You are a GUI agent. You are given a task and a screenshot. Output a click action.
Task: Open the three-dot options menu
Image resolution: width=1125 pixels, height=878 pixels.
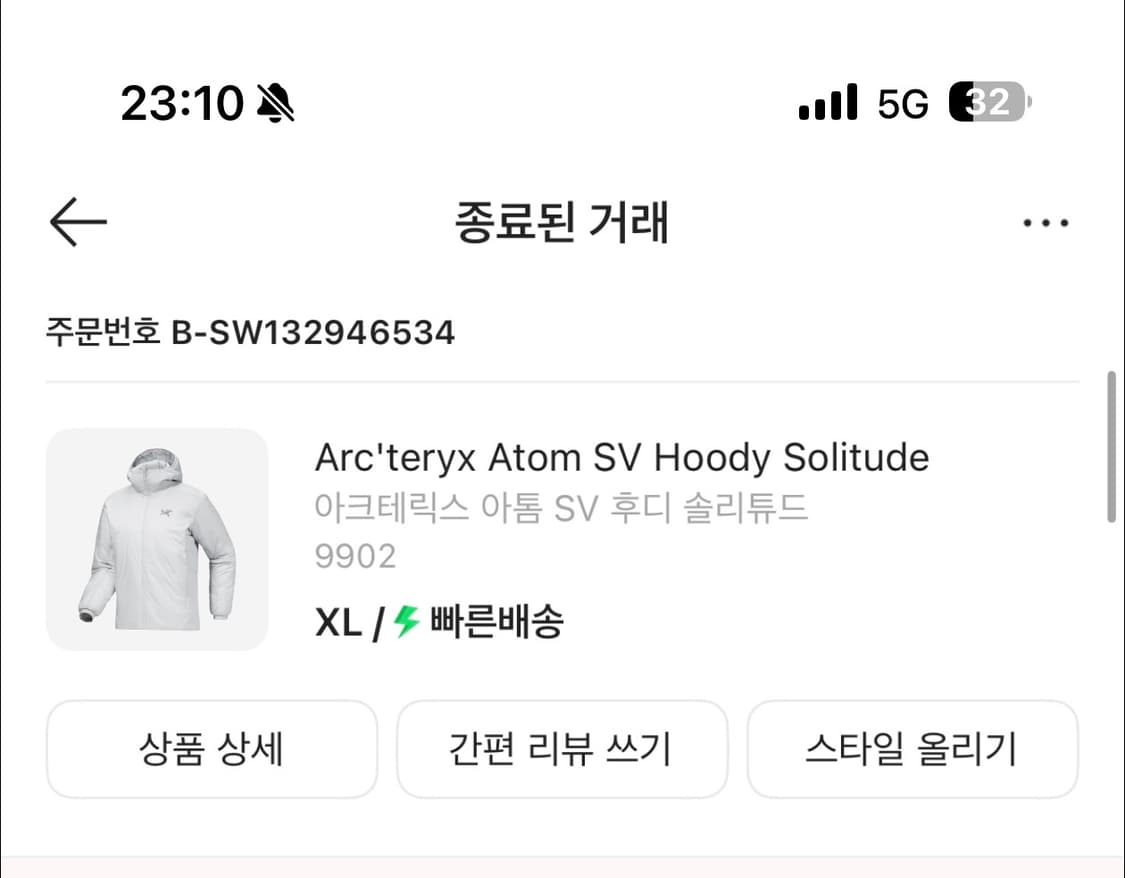coord(1044,222)
